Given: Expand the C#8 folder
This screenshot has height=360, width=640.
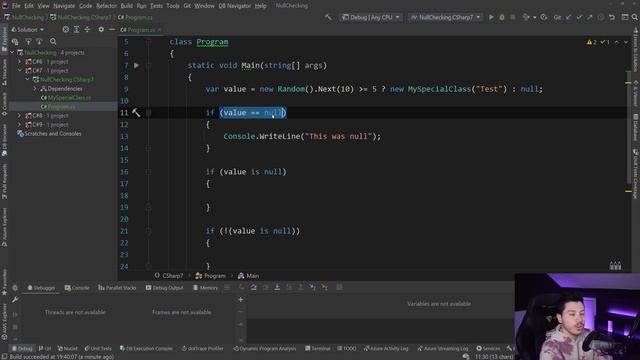Looking at the screenshot, I should tap(20, 116).
